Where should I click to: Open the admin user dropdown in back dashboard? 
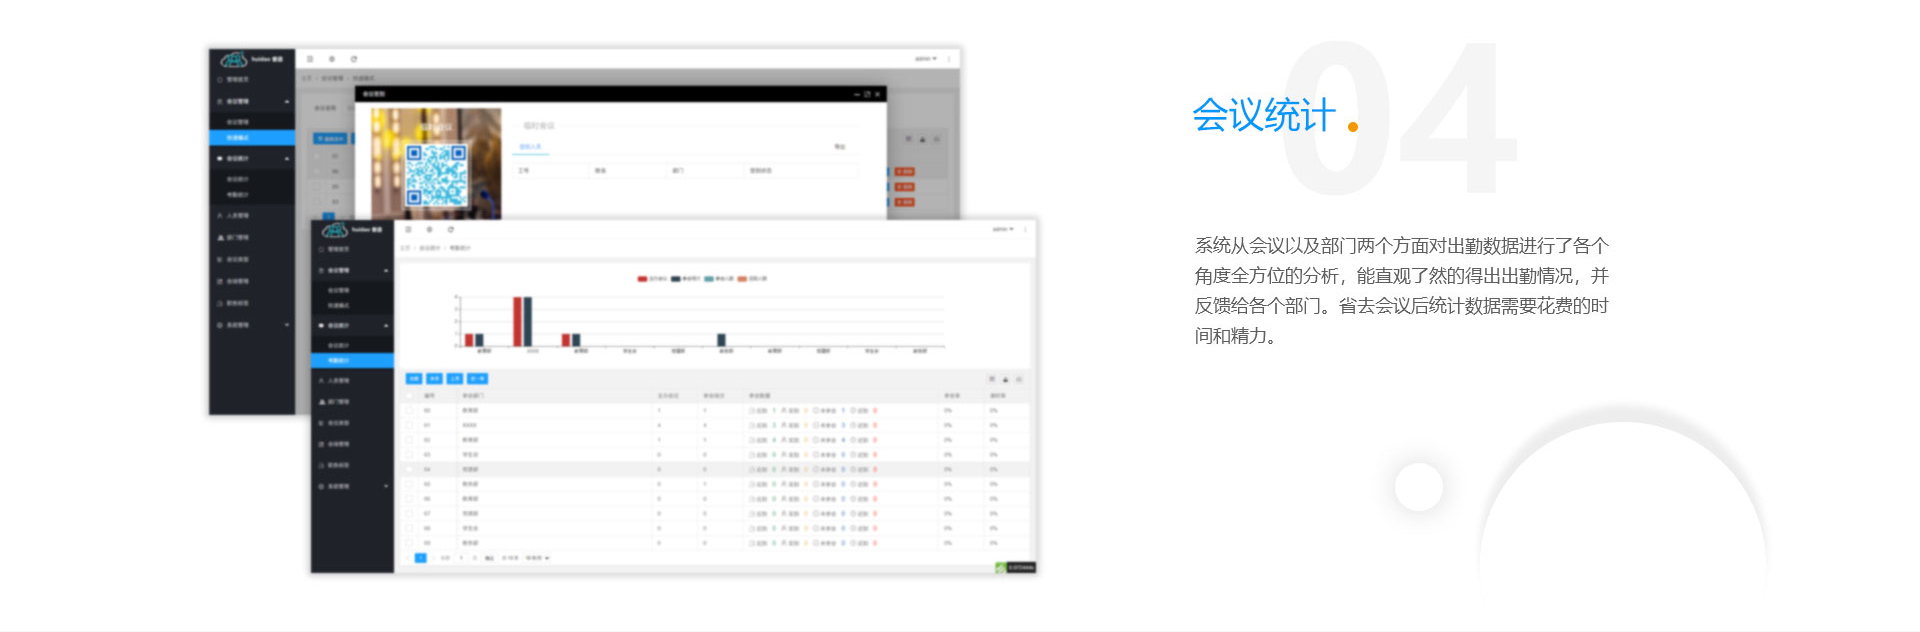[x=926, y=59]
